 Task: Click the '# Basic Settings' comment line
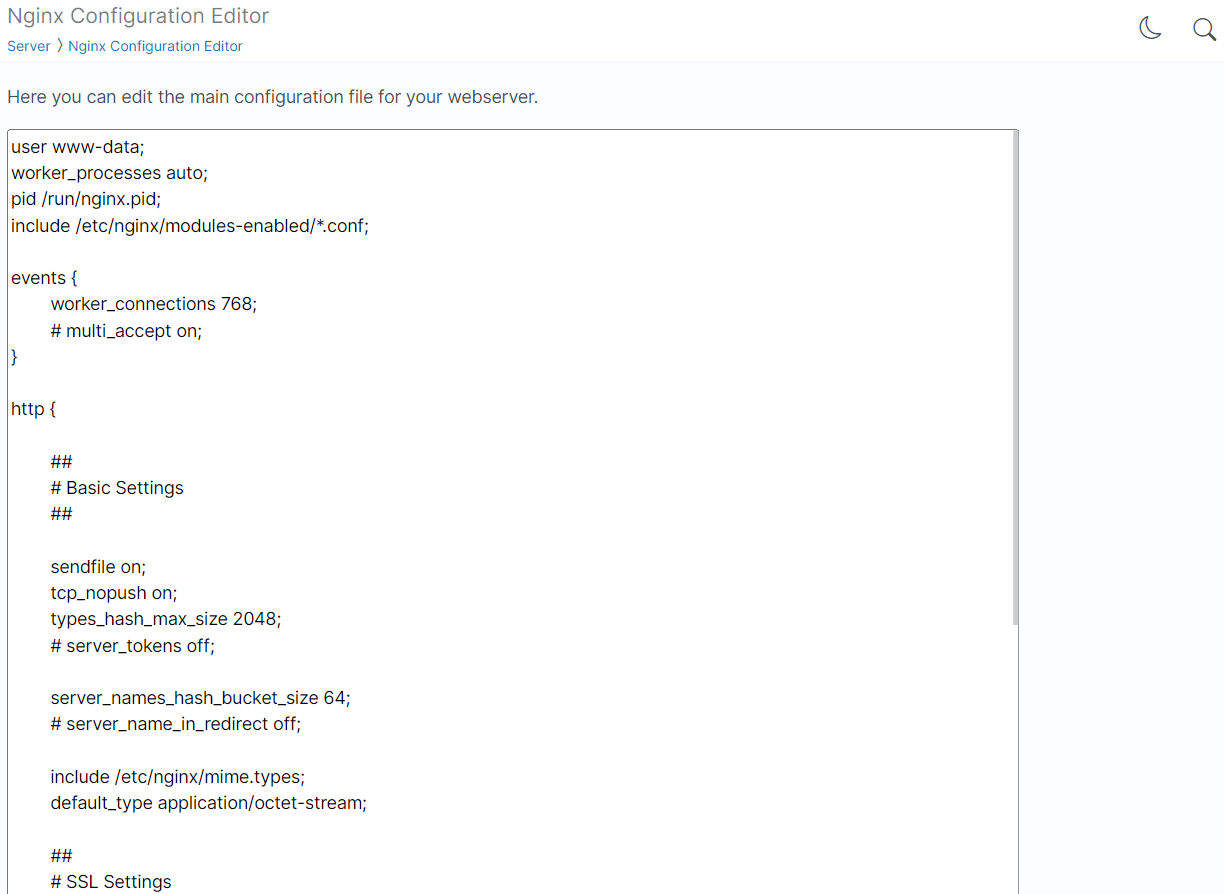click(x=117, y=488)
